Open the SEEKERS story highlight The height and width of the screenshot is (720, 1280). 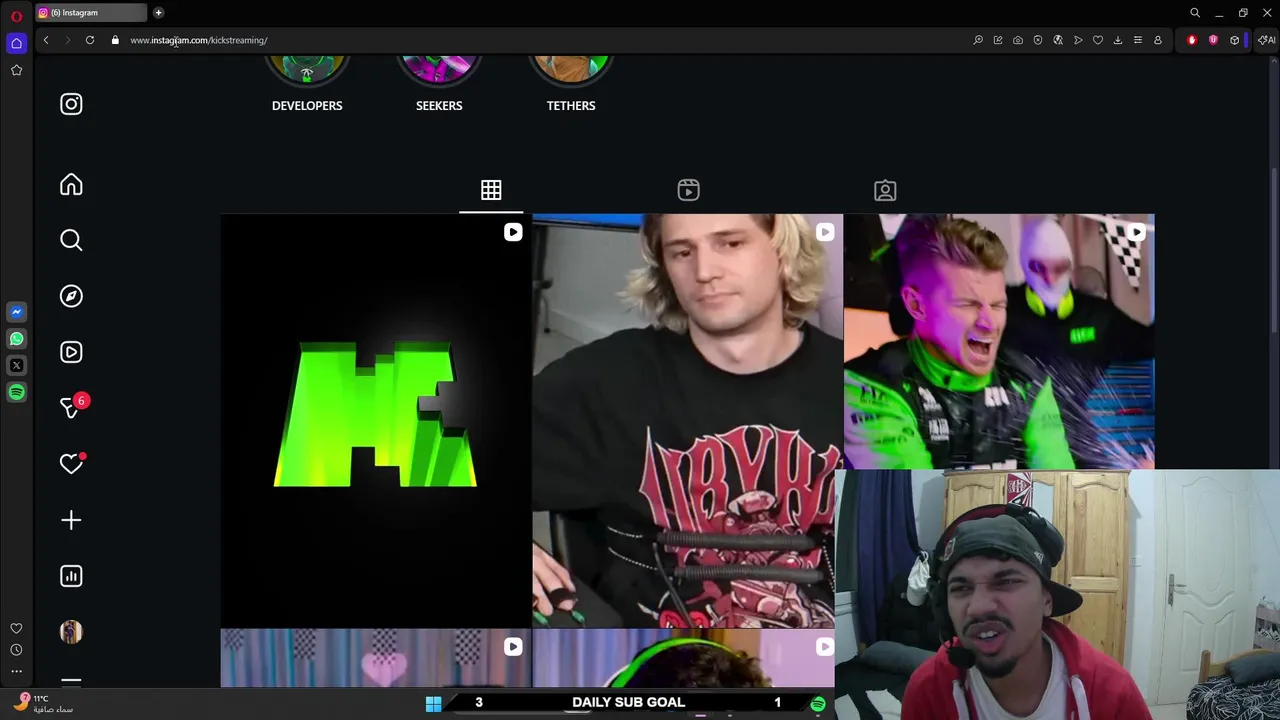439,85
